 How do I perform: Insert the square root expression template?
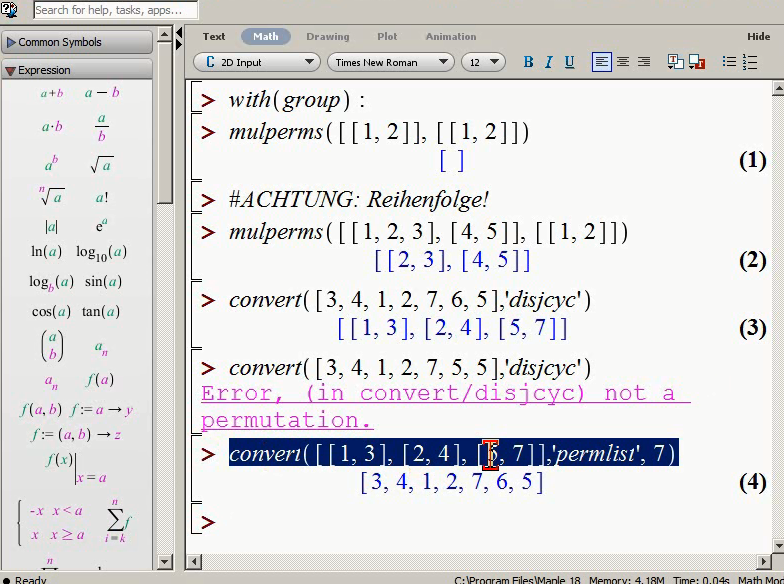pos(102,164)
